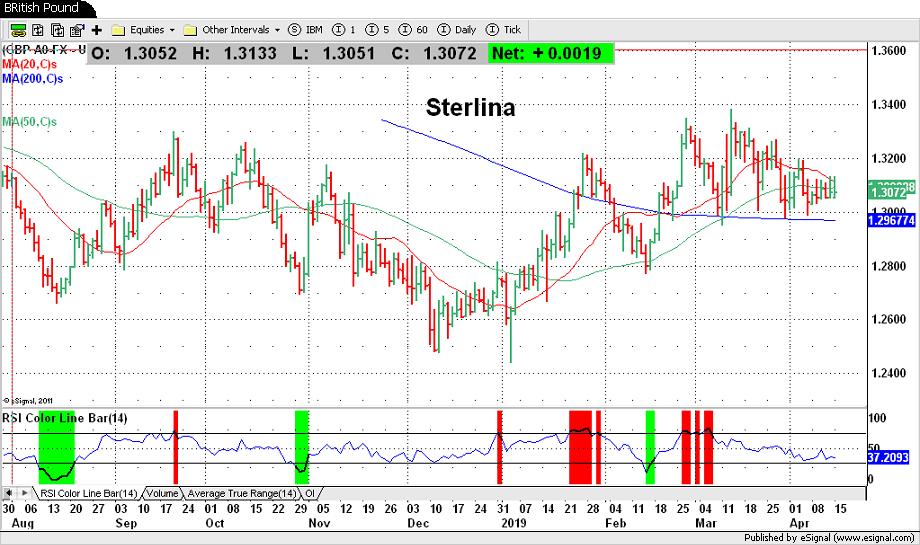The width and height of the screenshot is (920, 545).
Task: Click the Nov label on time axis
Action: coord(319,522)
